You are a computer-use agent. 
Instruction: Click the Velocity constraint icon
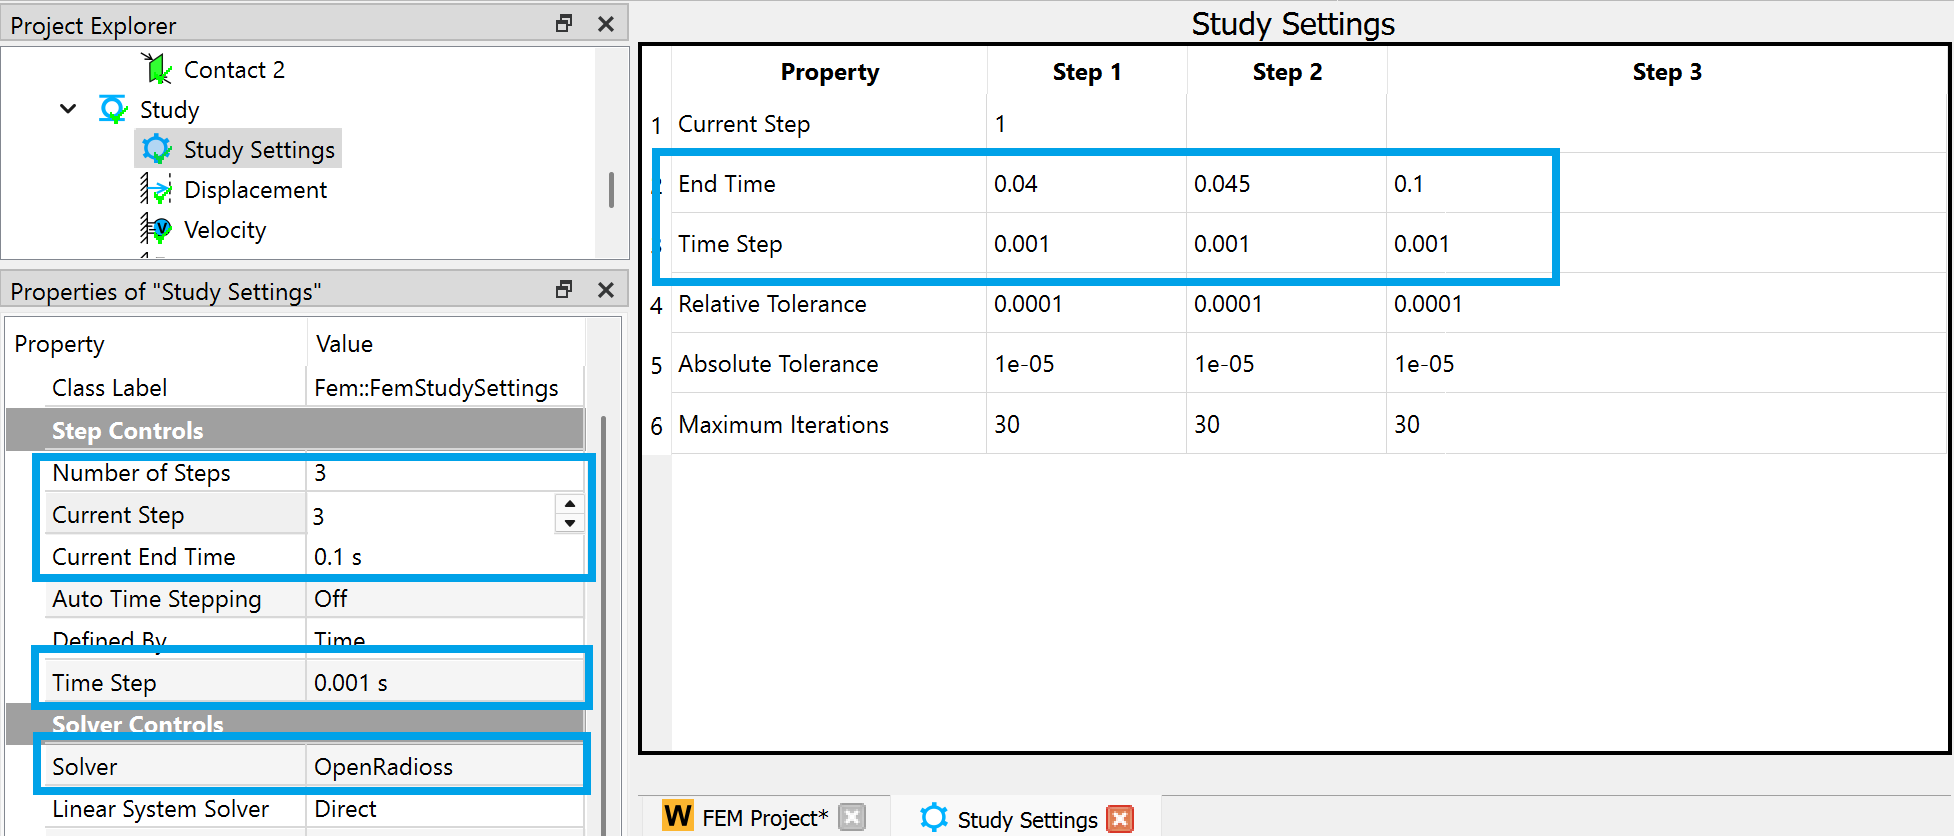156,229
